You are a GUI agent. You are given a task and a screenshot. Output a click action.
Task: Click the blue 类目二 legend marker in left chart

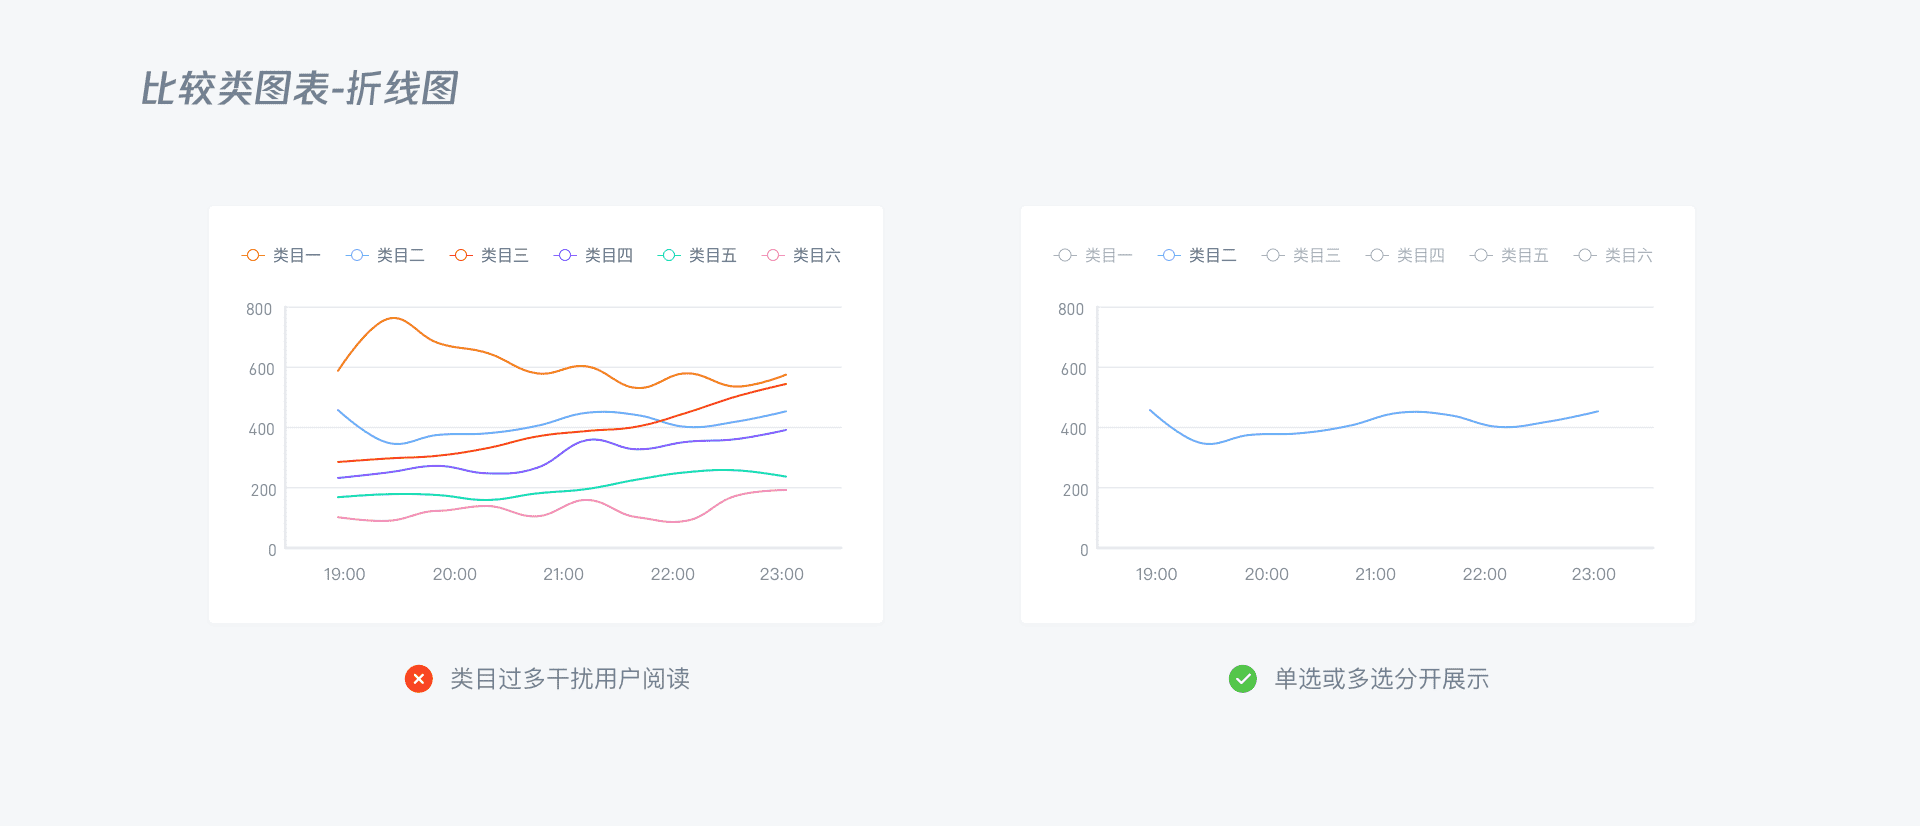tap(358, 256)
